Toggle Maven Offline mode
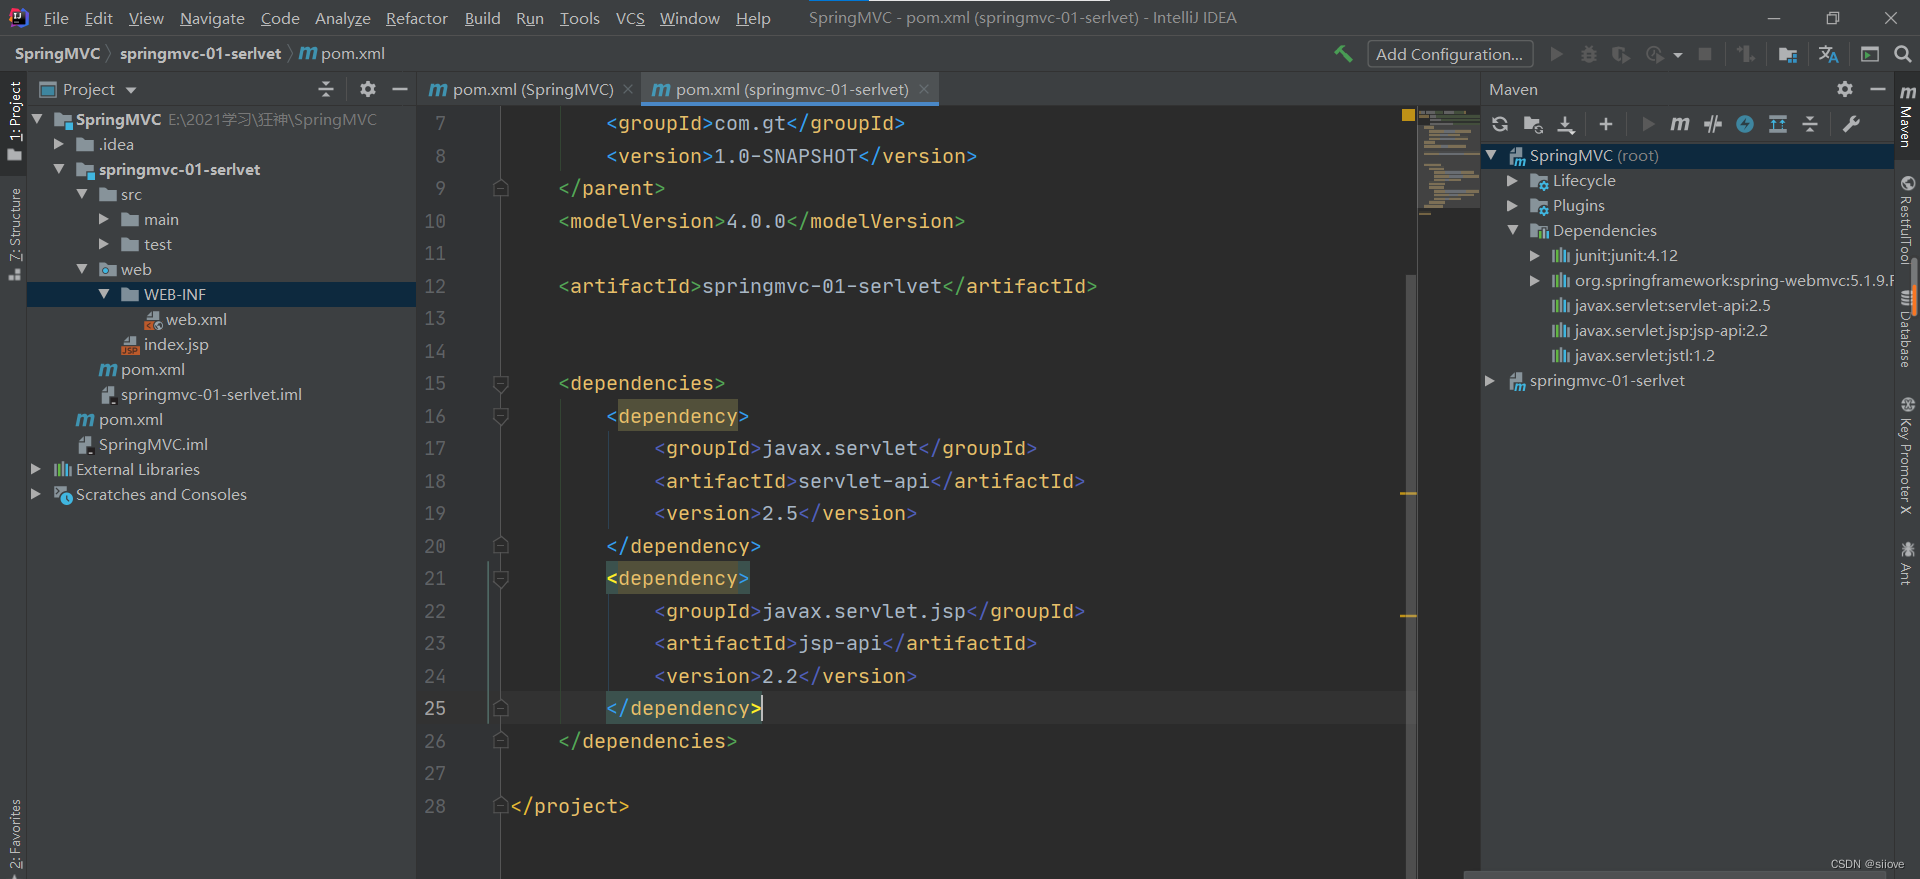This screenshot has width=1920, height=879. [x=1713, y=124]
